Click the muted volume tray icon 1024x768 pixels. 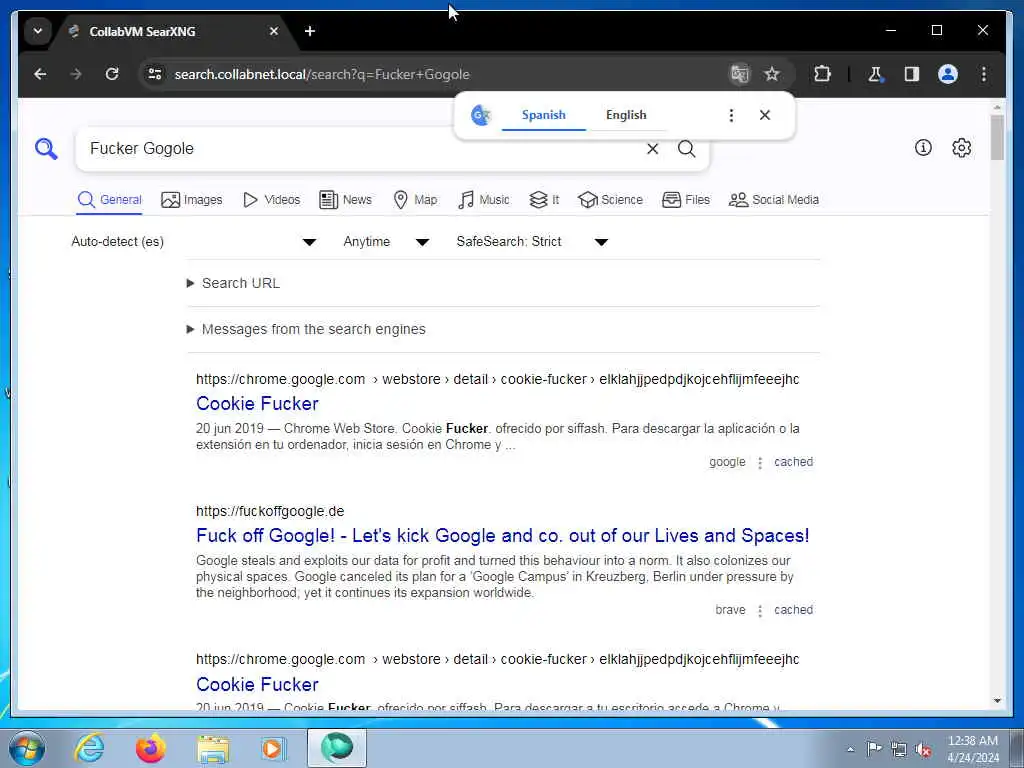923,750
